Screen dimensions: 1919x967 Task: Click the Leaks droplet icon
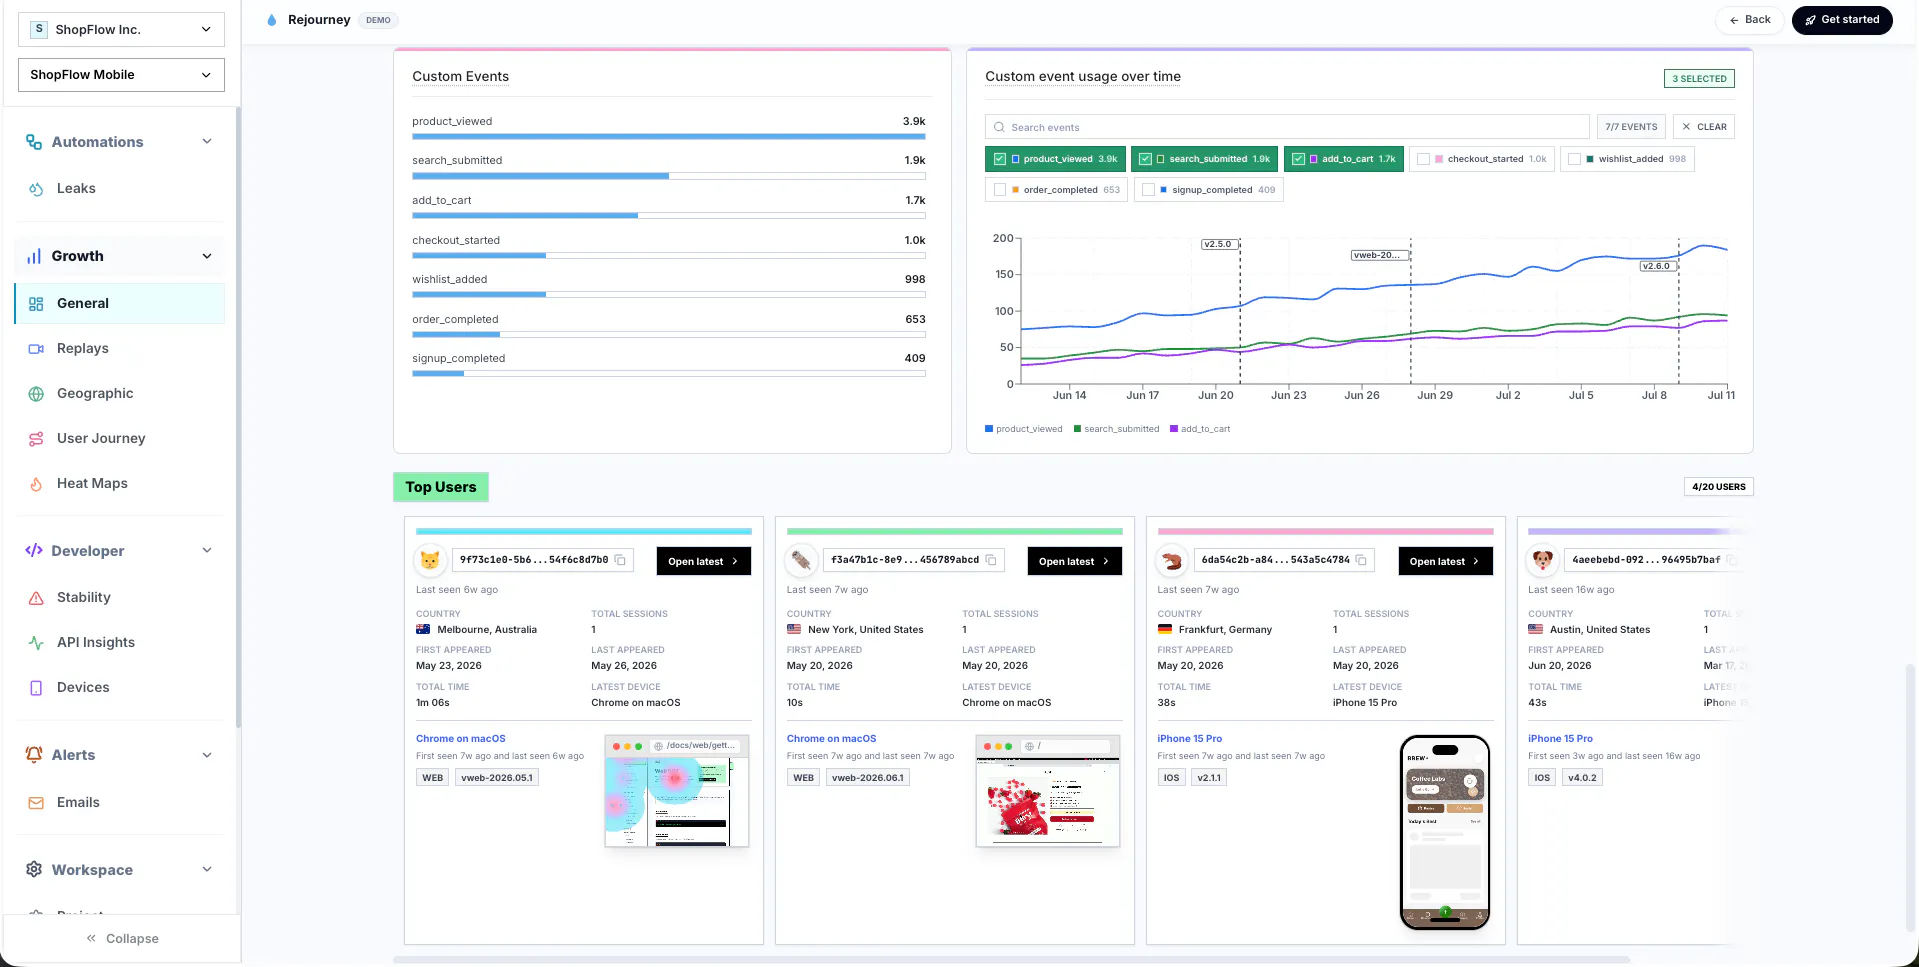(36, 189)
